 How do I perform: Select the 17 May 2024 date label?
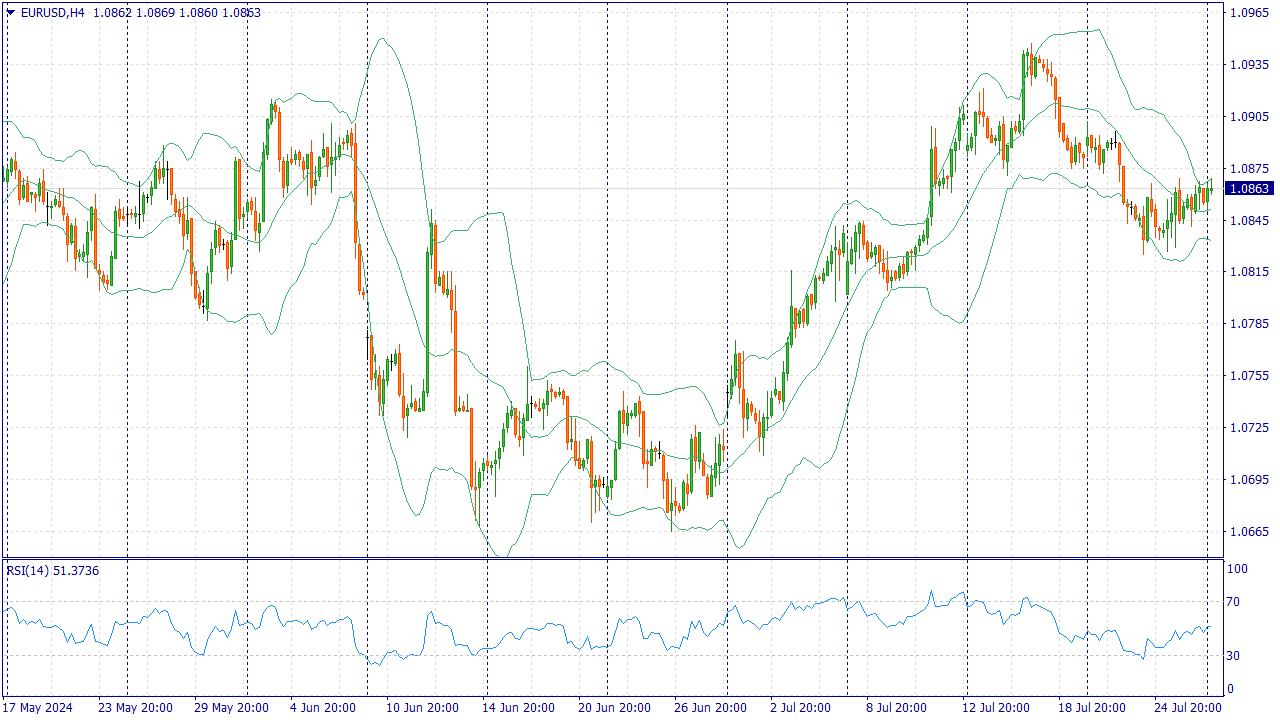pos(40,708)
